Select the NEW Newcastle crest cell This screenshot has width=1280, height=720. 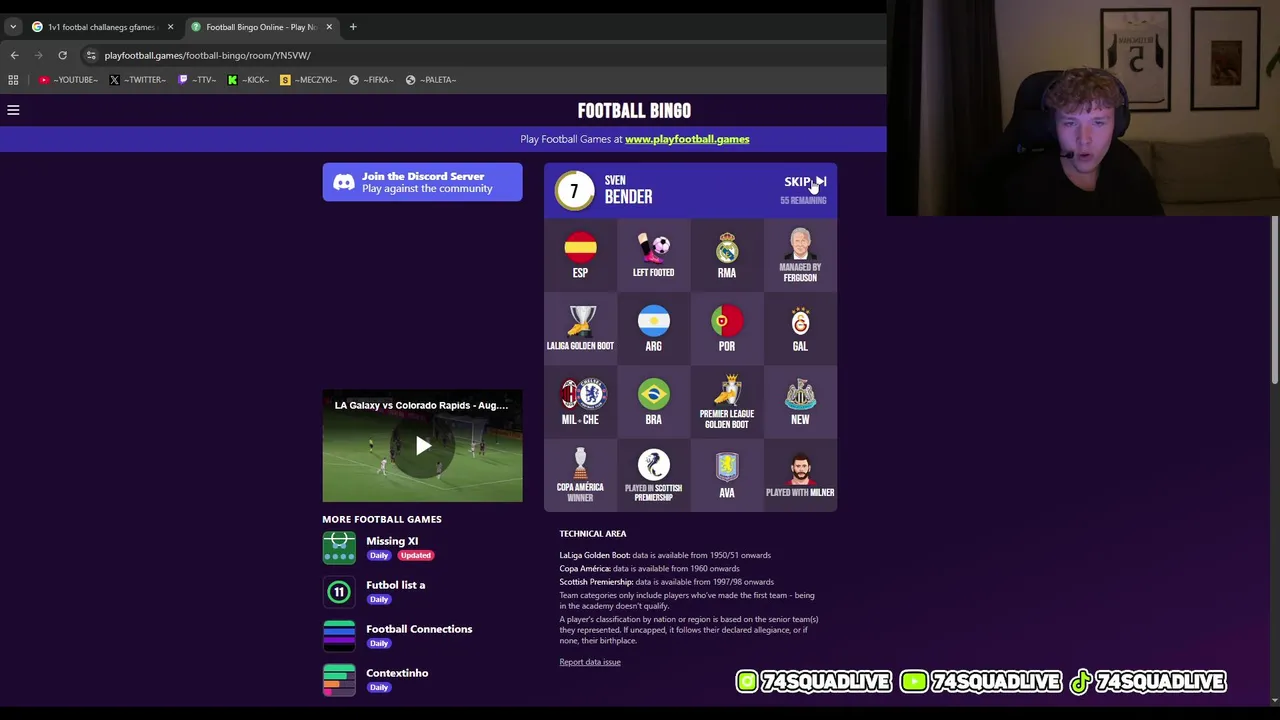(x=800, y=402)
